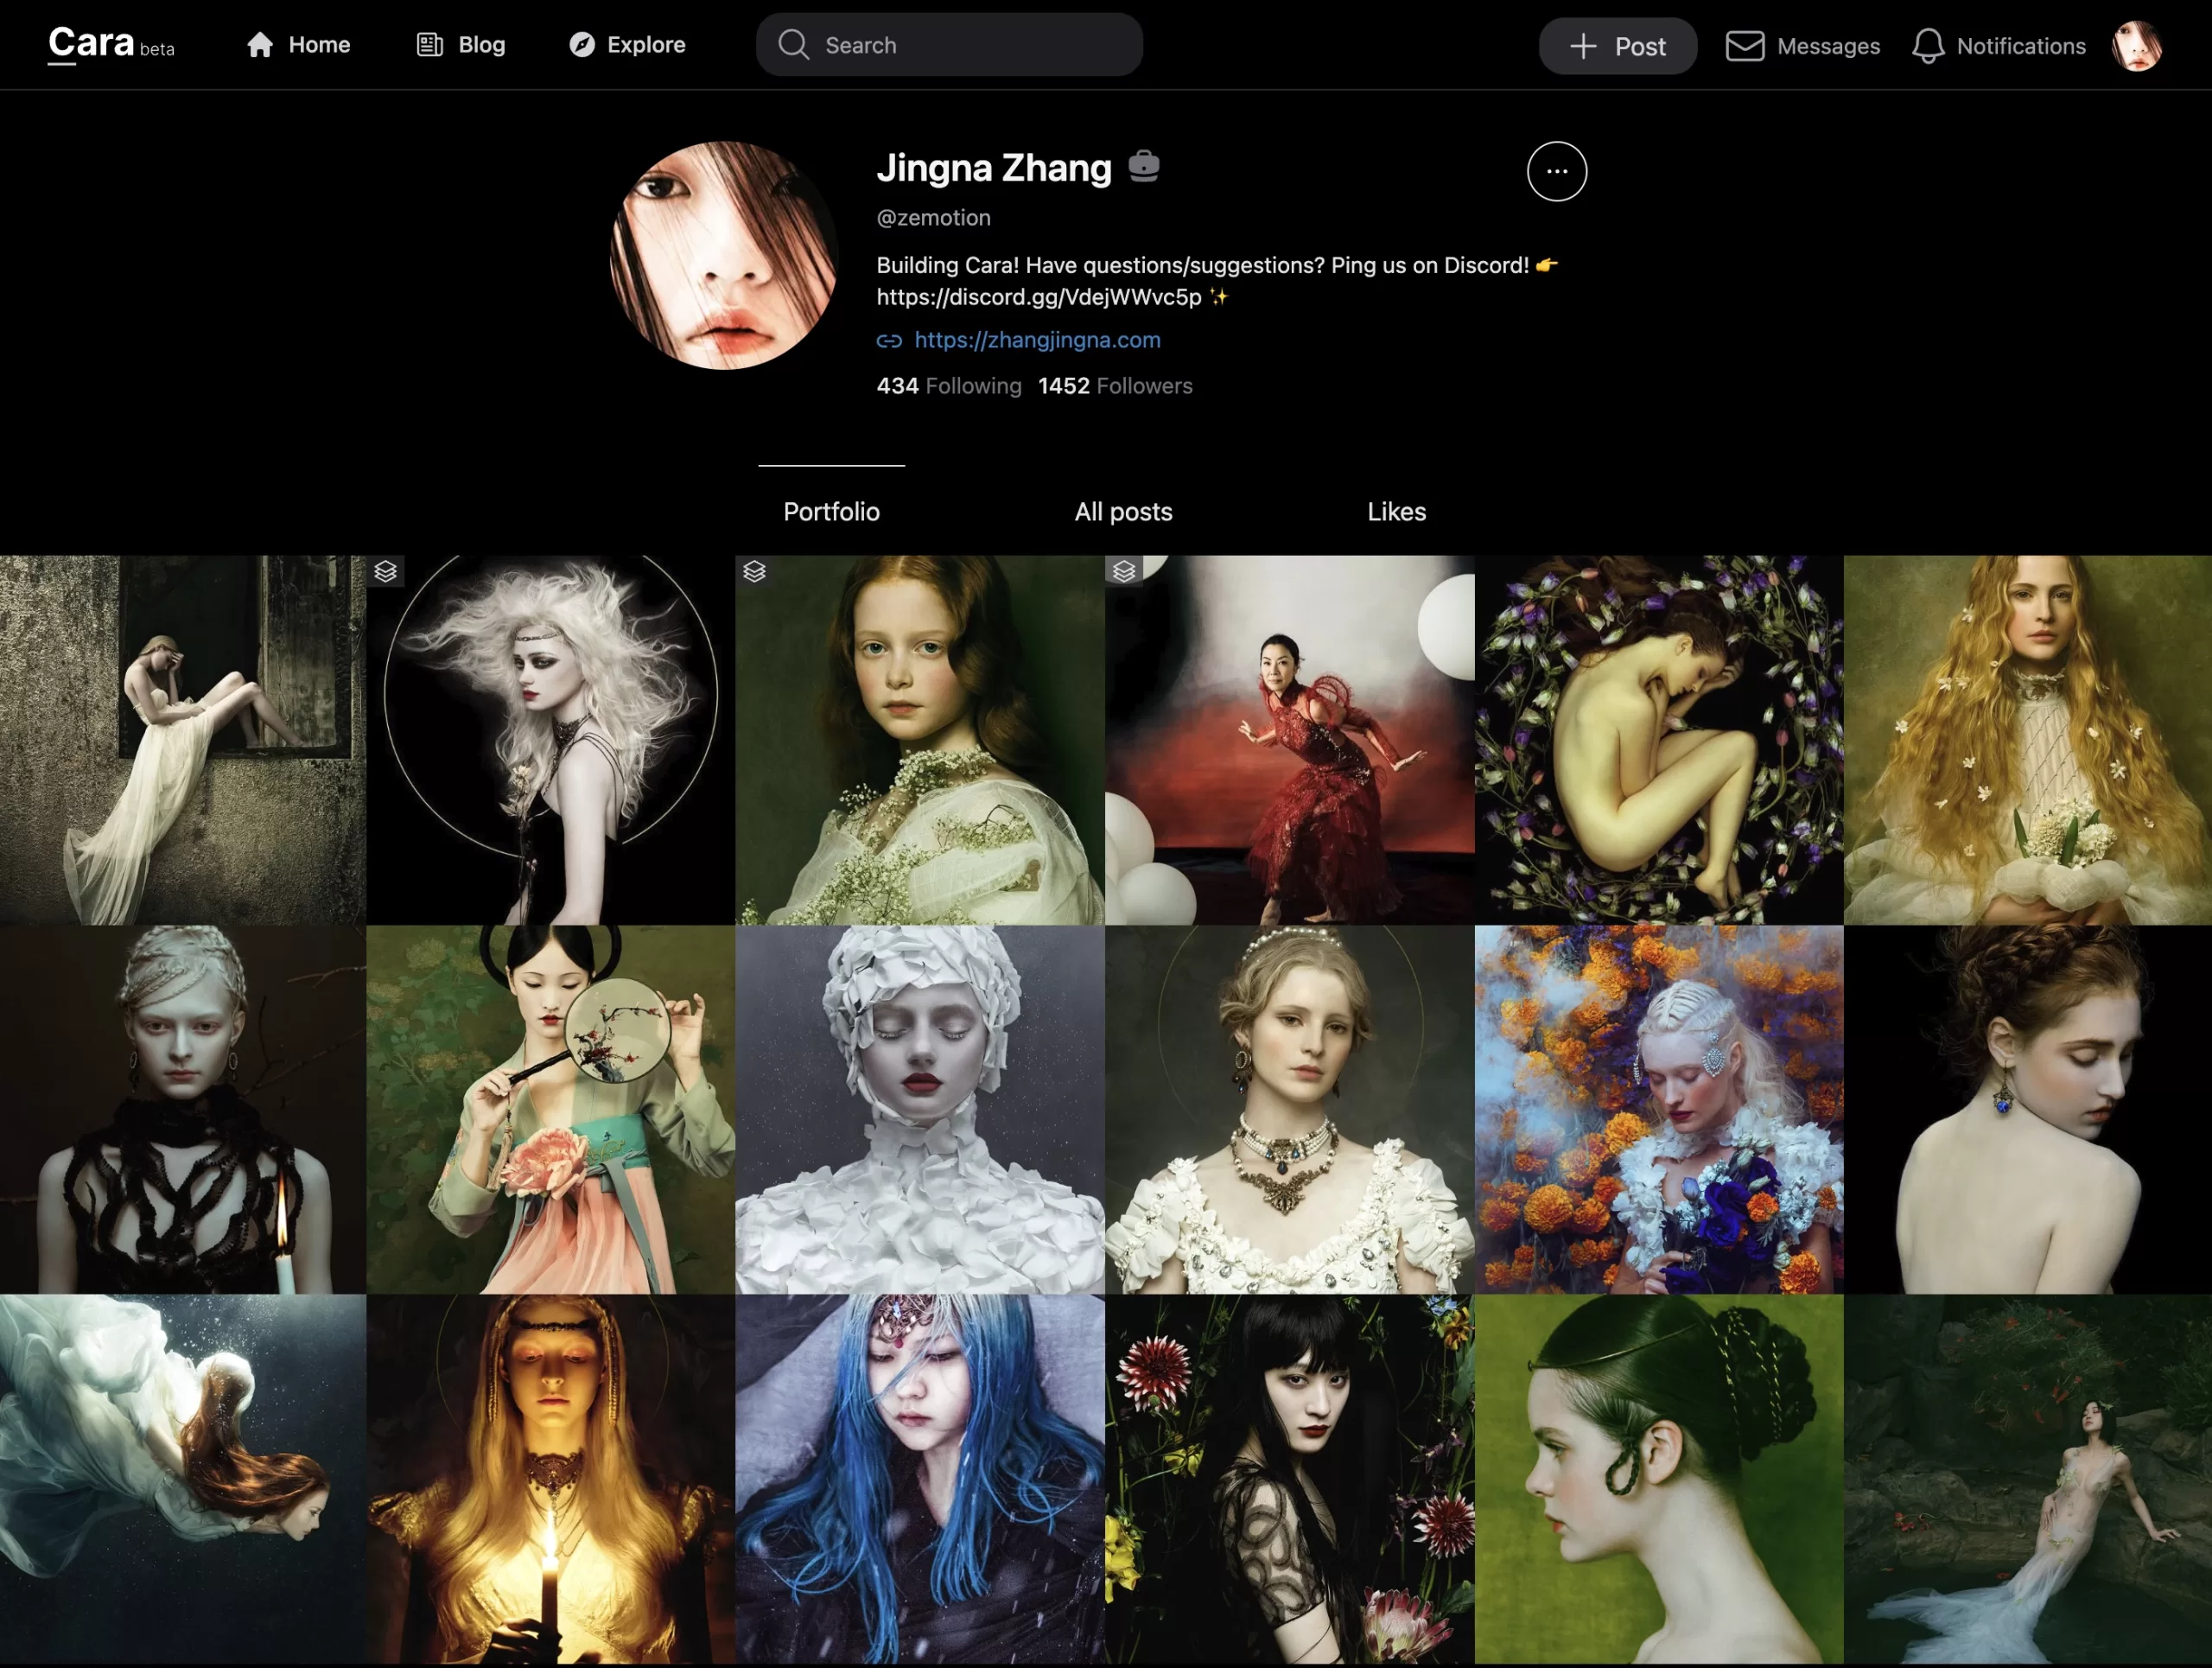This screenshot has width=2212, height=1668.
Task: Open the Blog page icon
Action: point(430,45)
